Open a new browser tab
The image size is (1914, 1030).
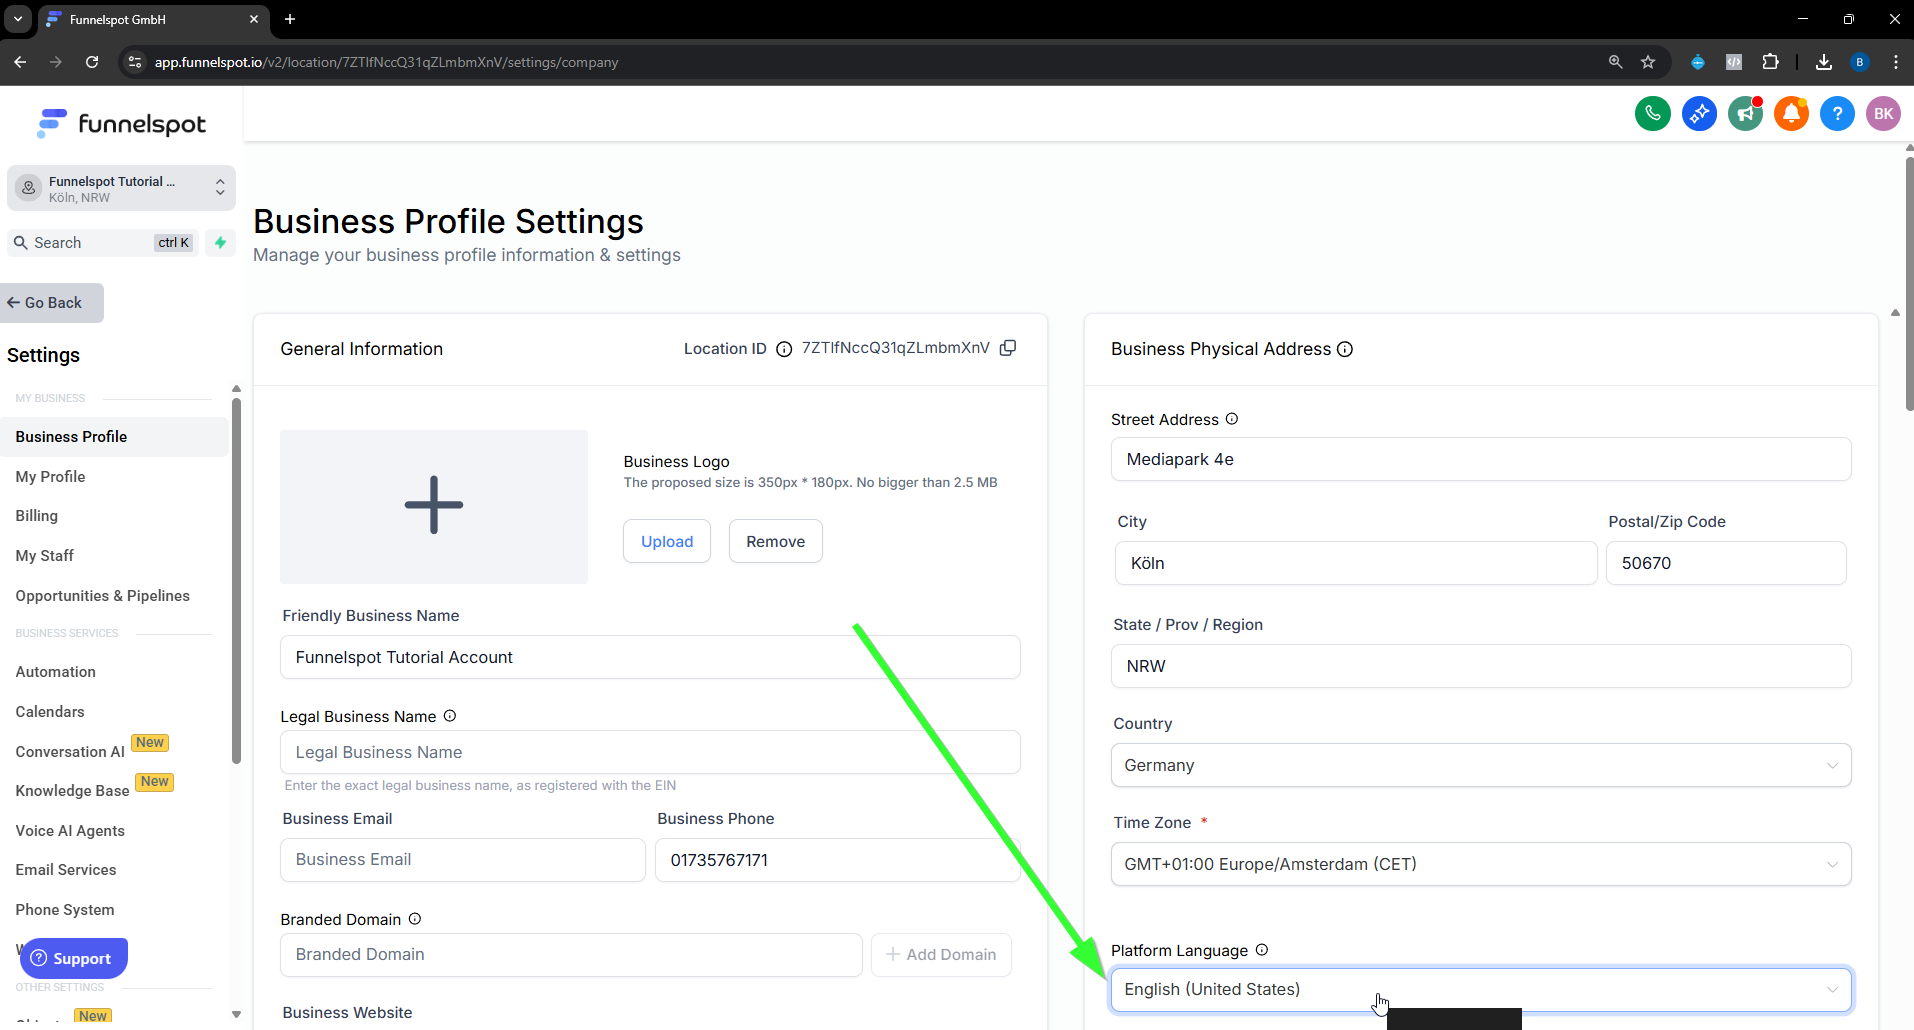290,19
